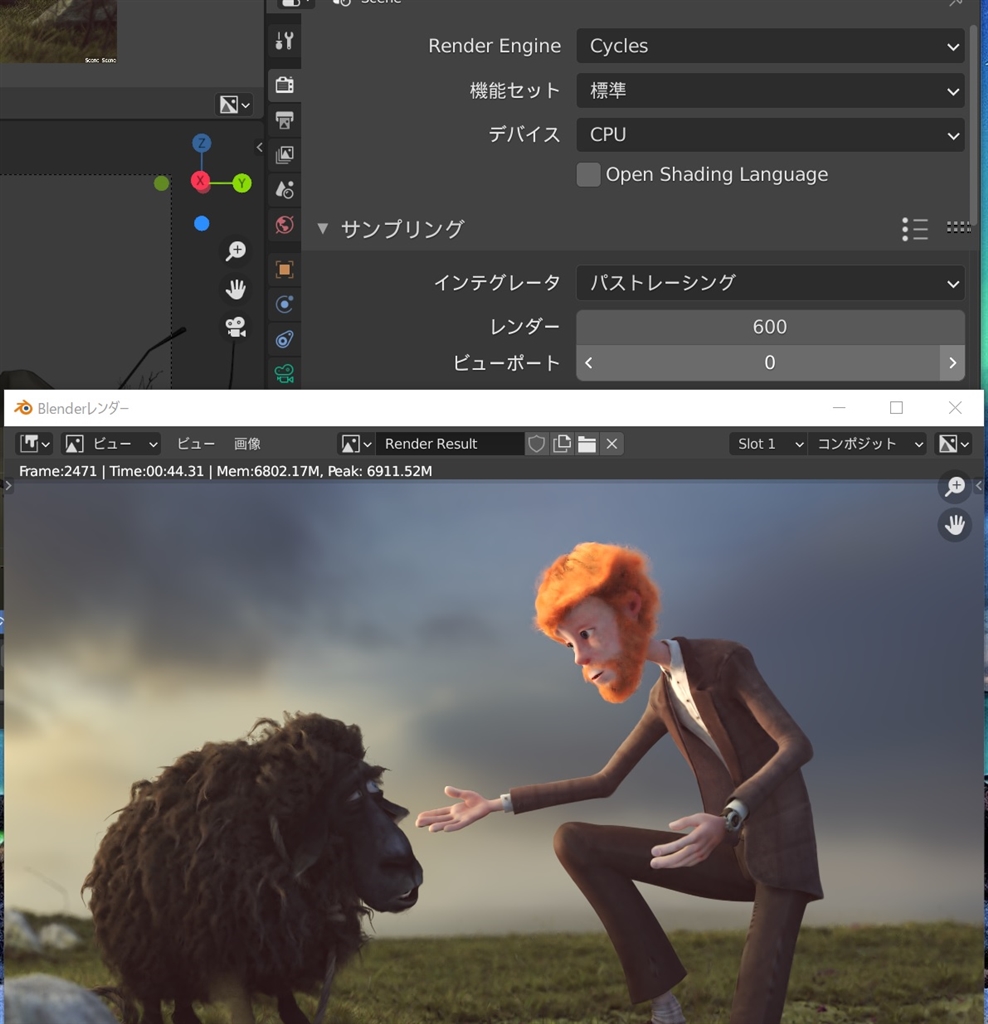This screenshot has height=1024, width=988.
Task: Open the Physics properties tab
Action: pyautogui.click(x=284, y=304)
